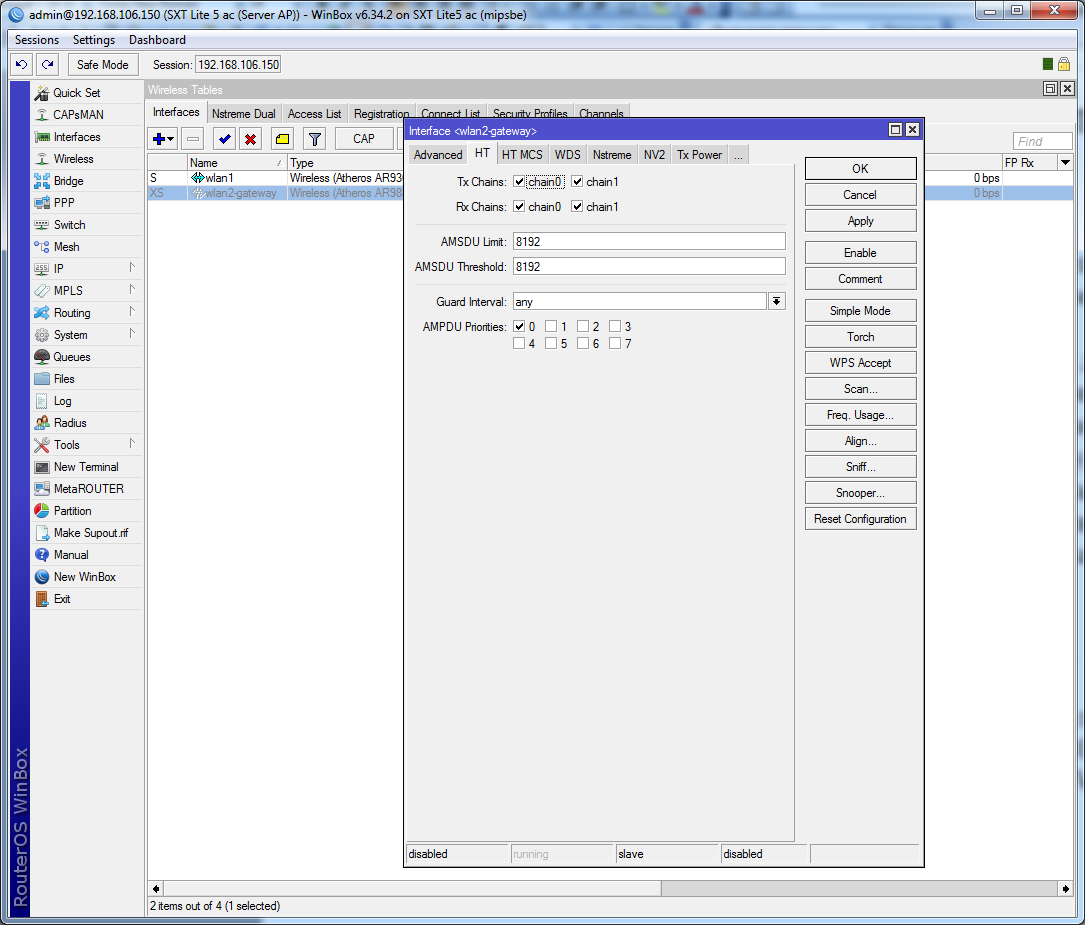This screenshot has width=1085, height=925.
Task: Click the filter funnel icon
Action: pos(314,139)
